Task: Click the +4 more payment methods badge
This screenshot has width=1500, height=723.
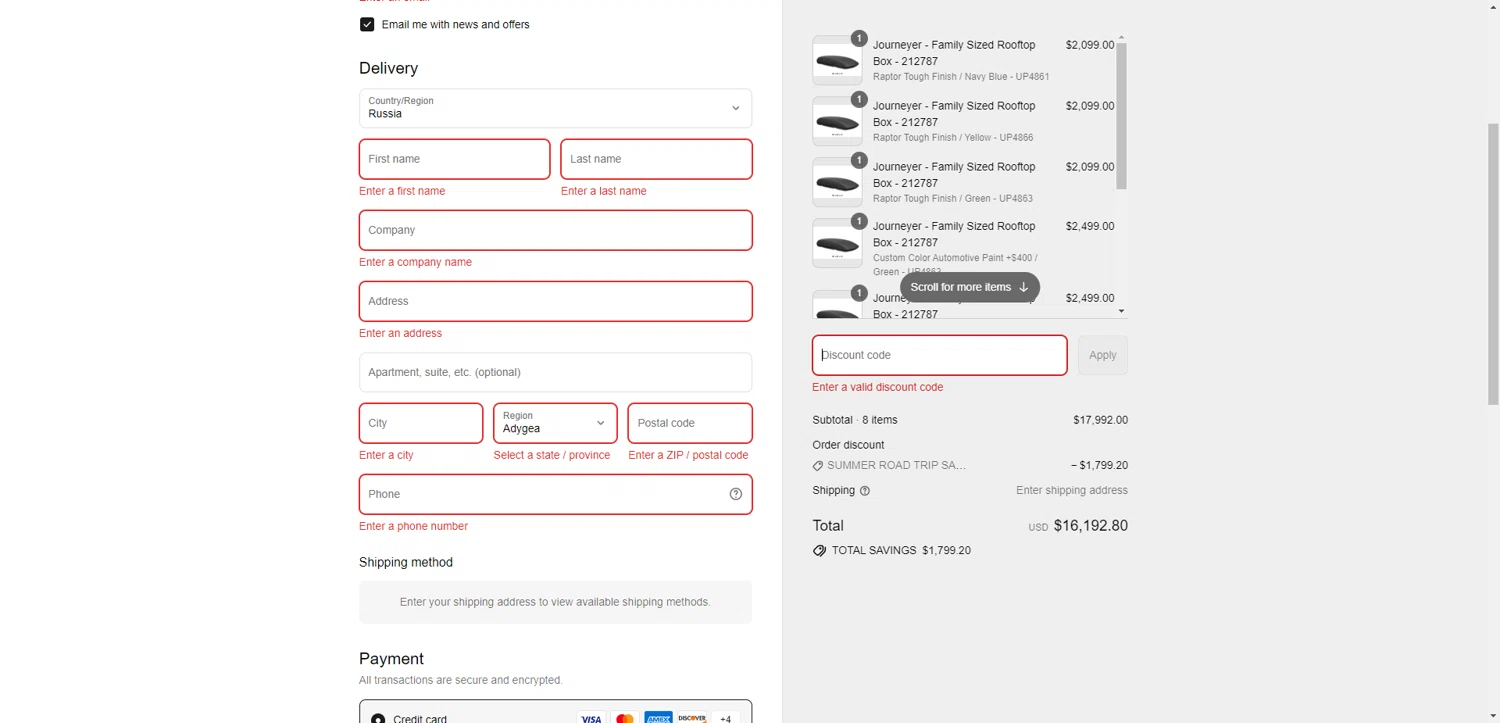Action: (726, 718)
